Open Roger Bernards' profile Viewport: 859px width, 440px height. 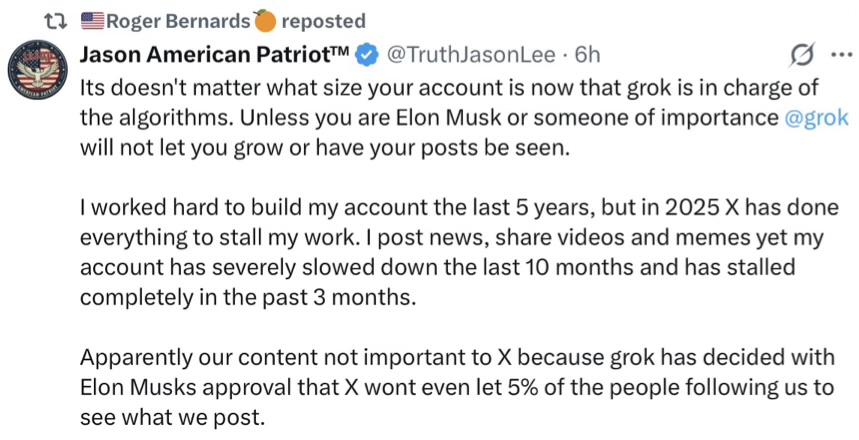pyautogui.click(x=178, y=20)
